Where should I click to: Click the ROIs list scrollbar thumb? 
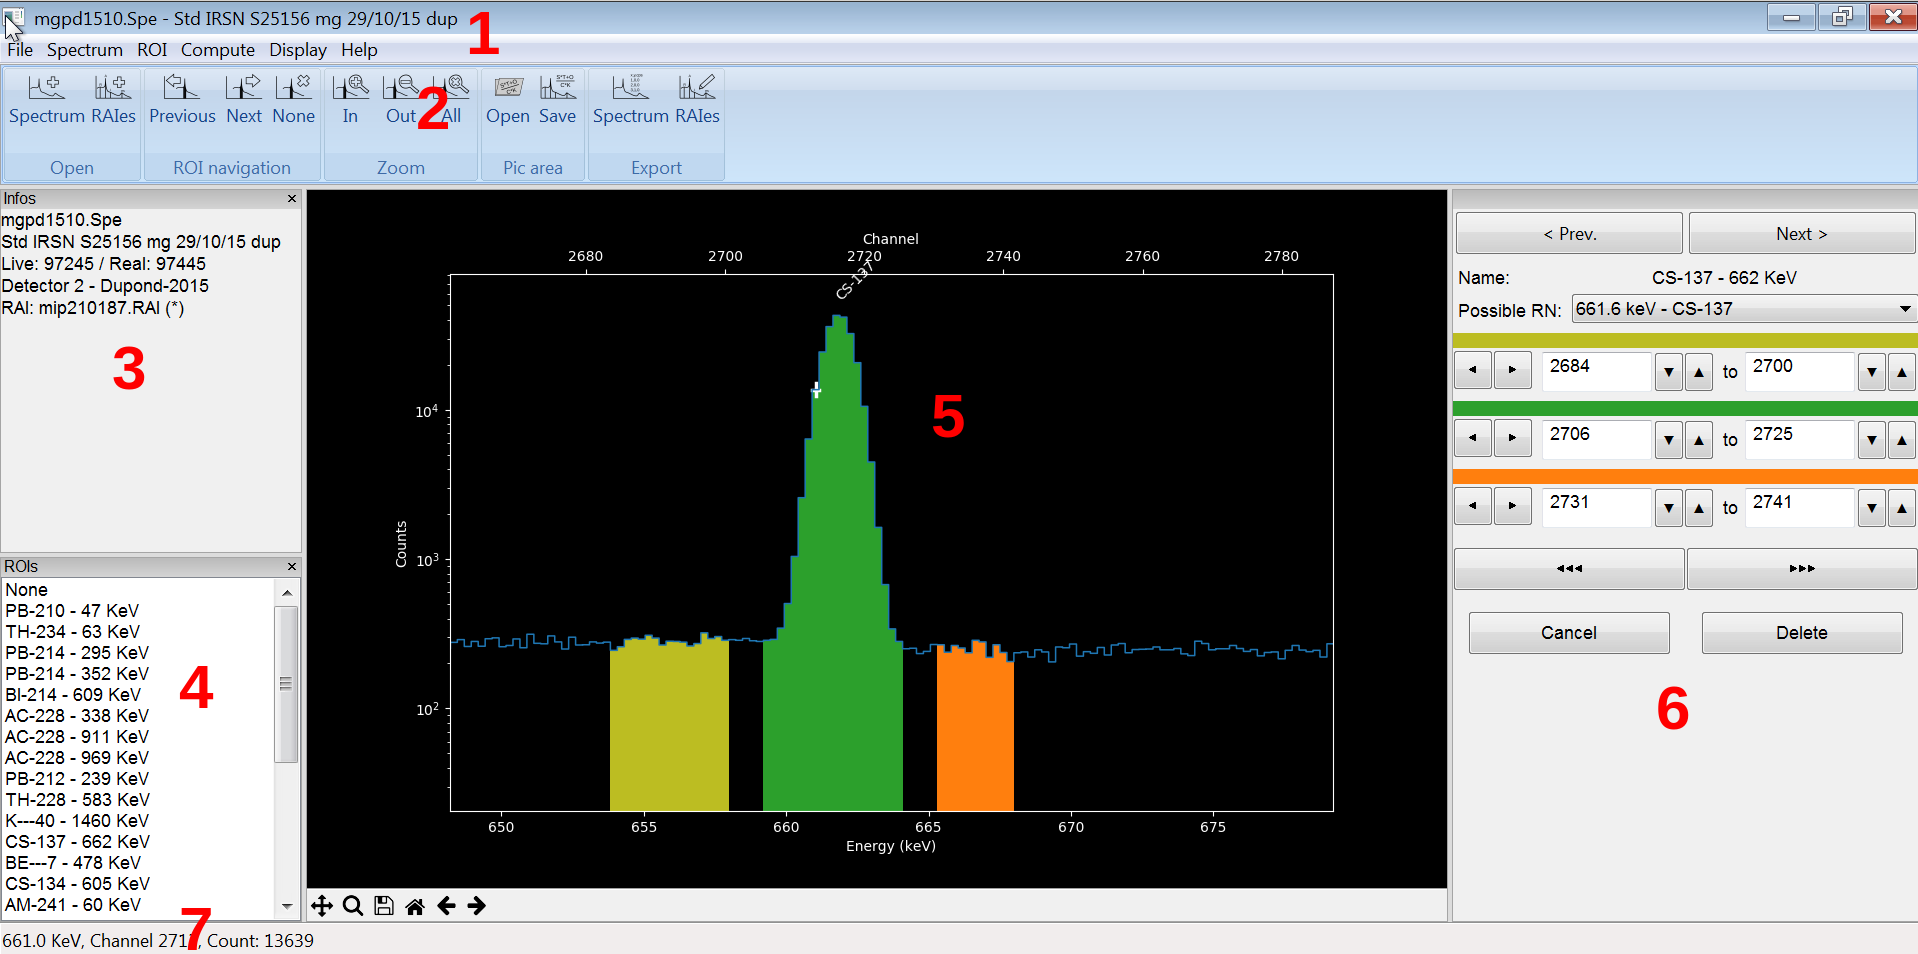[x=286, y=684]
